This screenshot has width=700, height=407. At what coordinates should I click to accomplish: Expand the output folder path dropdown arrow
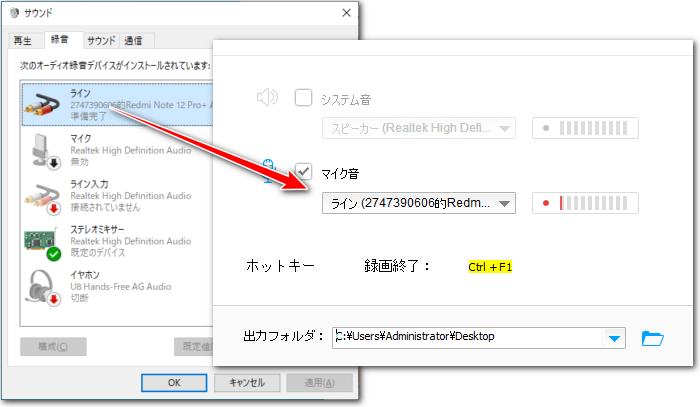[x=614, y=338]
